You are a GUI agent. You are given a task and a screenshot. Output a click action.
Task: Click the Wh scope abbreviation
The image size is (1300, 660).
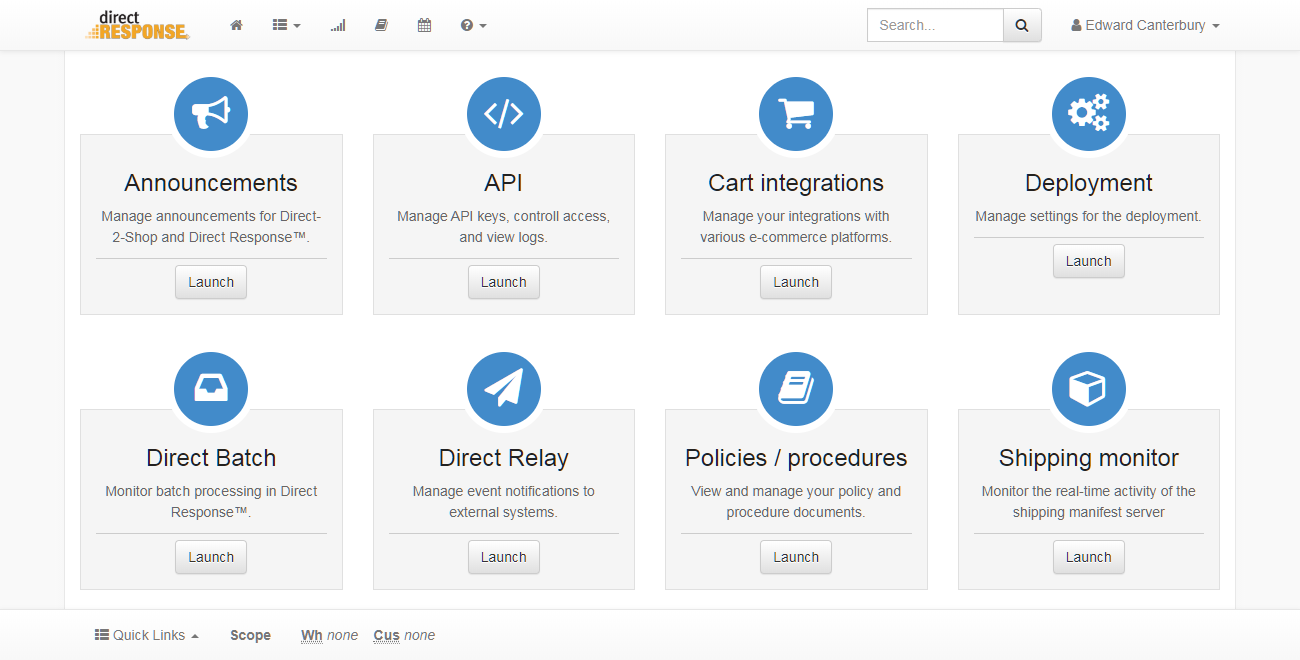(312, 635)
